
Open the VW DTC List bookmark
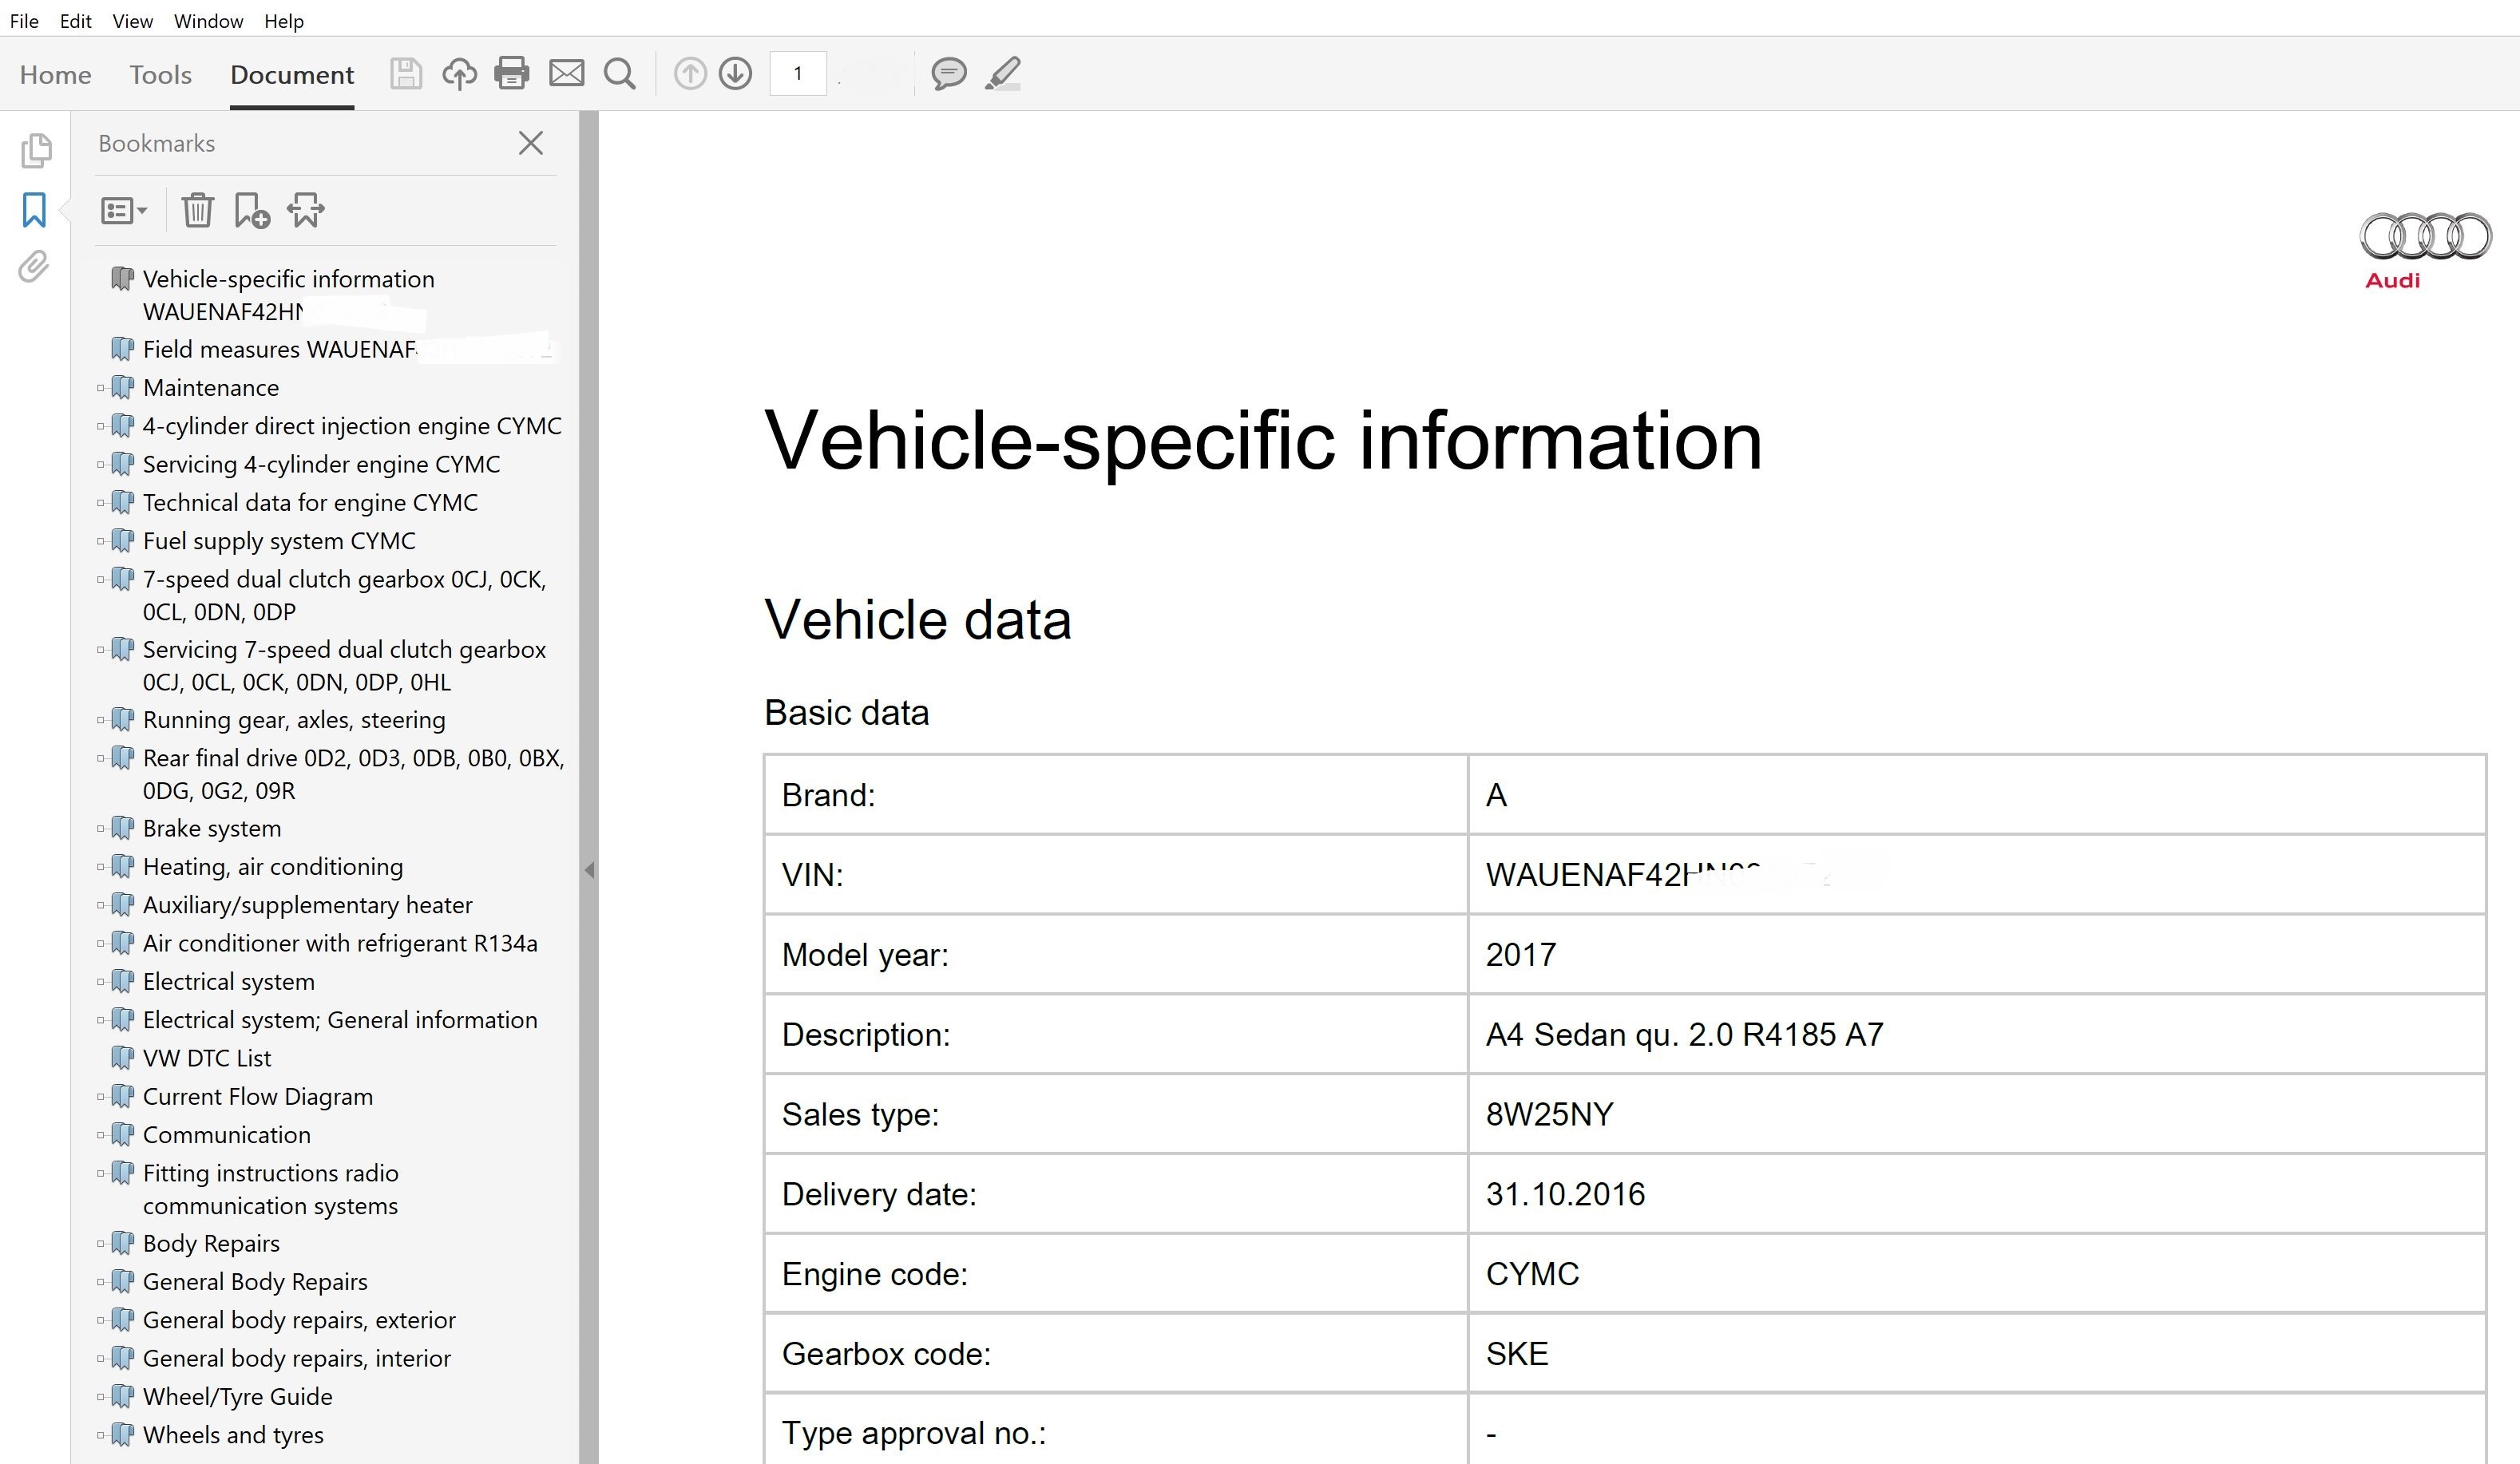point(207,1058)
